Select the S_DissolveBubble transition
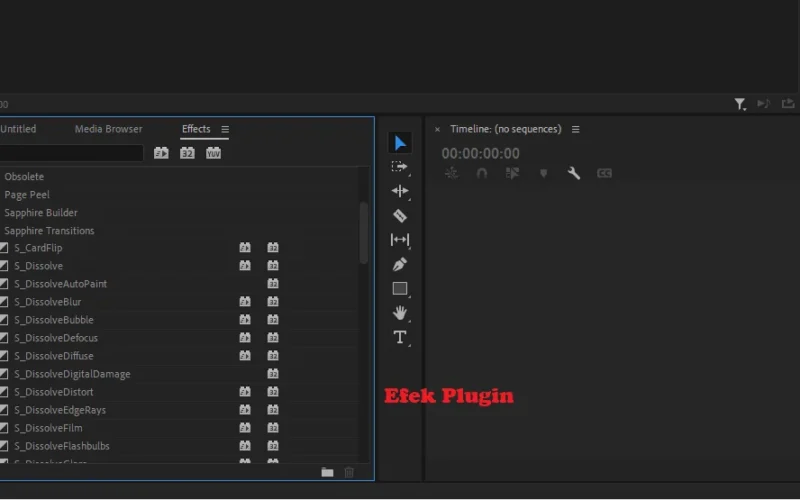 (x=54, y=320)
